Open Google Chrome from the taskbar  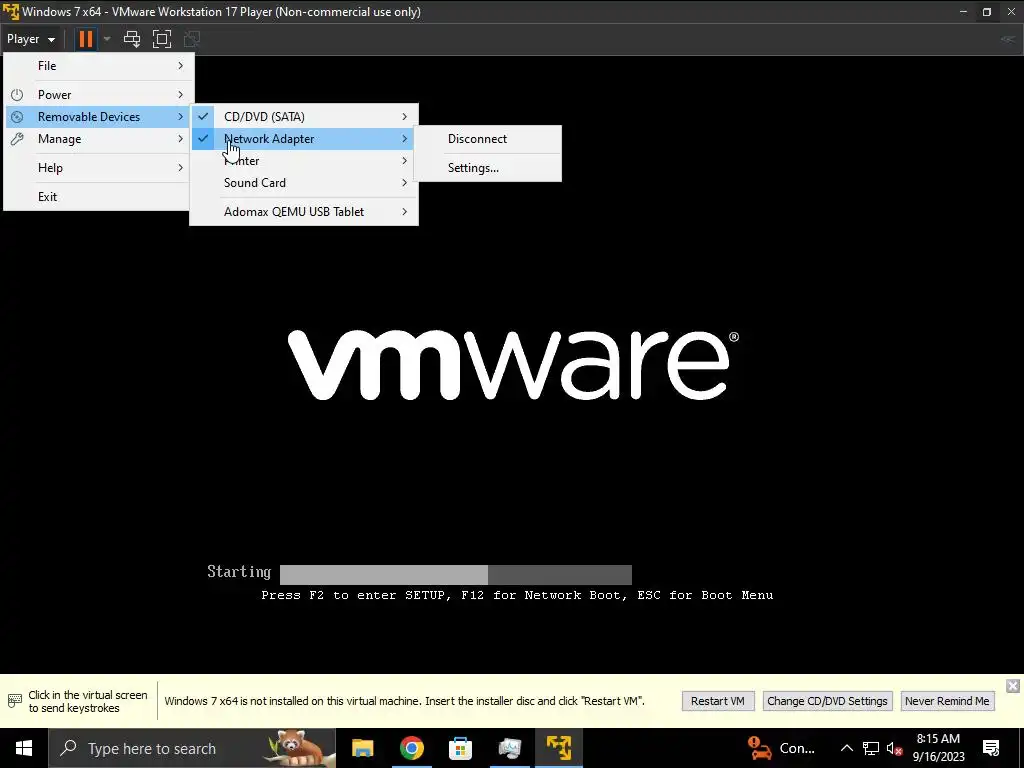click(x=411, y=748)
